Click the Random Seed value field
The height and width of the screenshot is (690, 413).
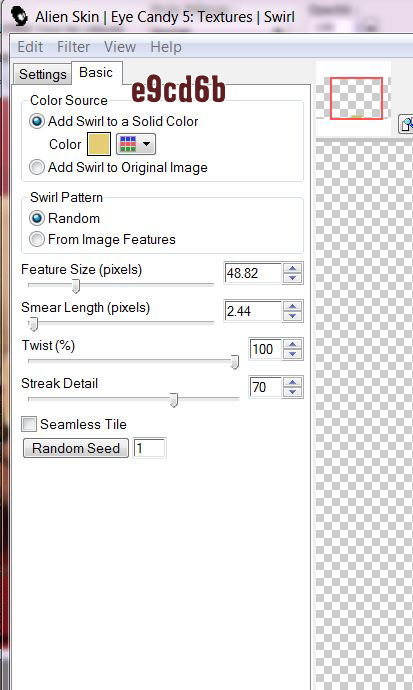[150, 448]
